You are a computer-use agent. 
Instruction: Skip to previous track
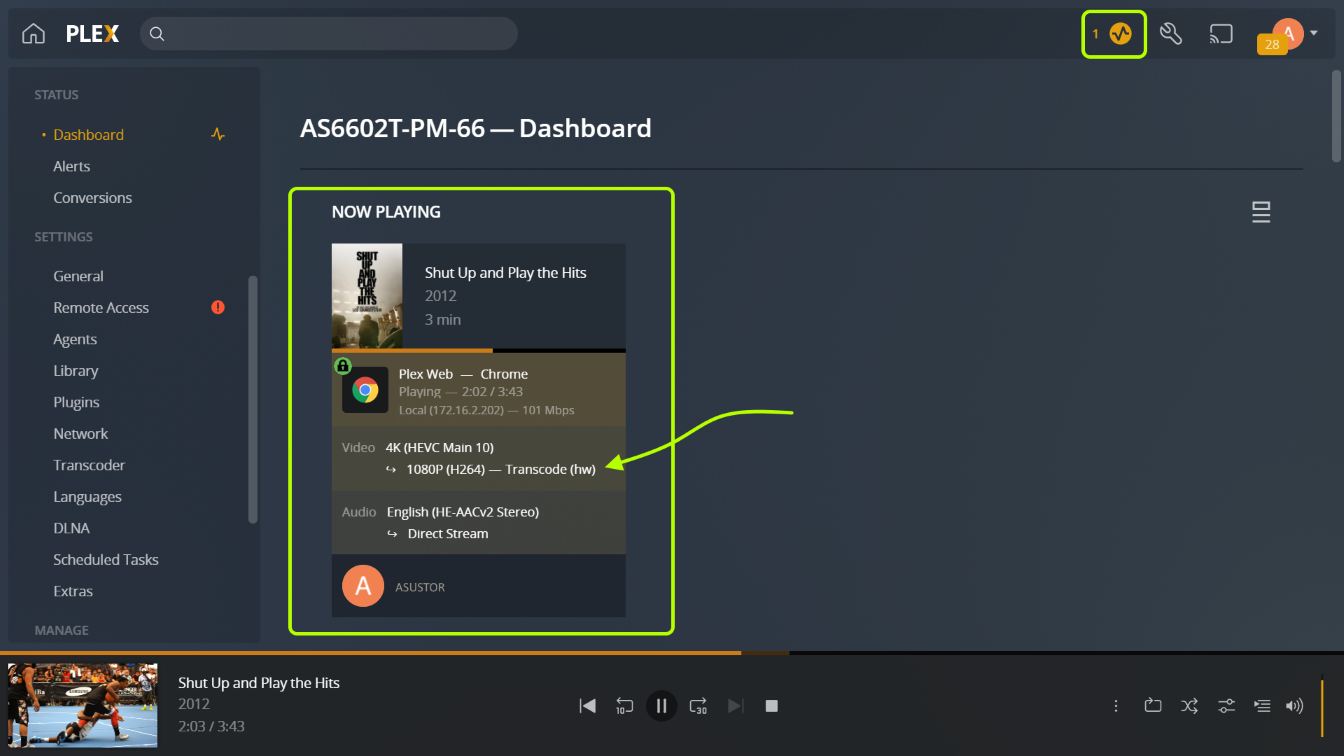tap(588, 706)
